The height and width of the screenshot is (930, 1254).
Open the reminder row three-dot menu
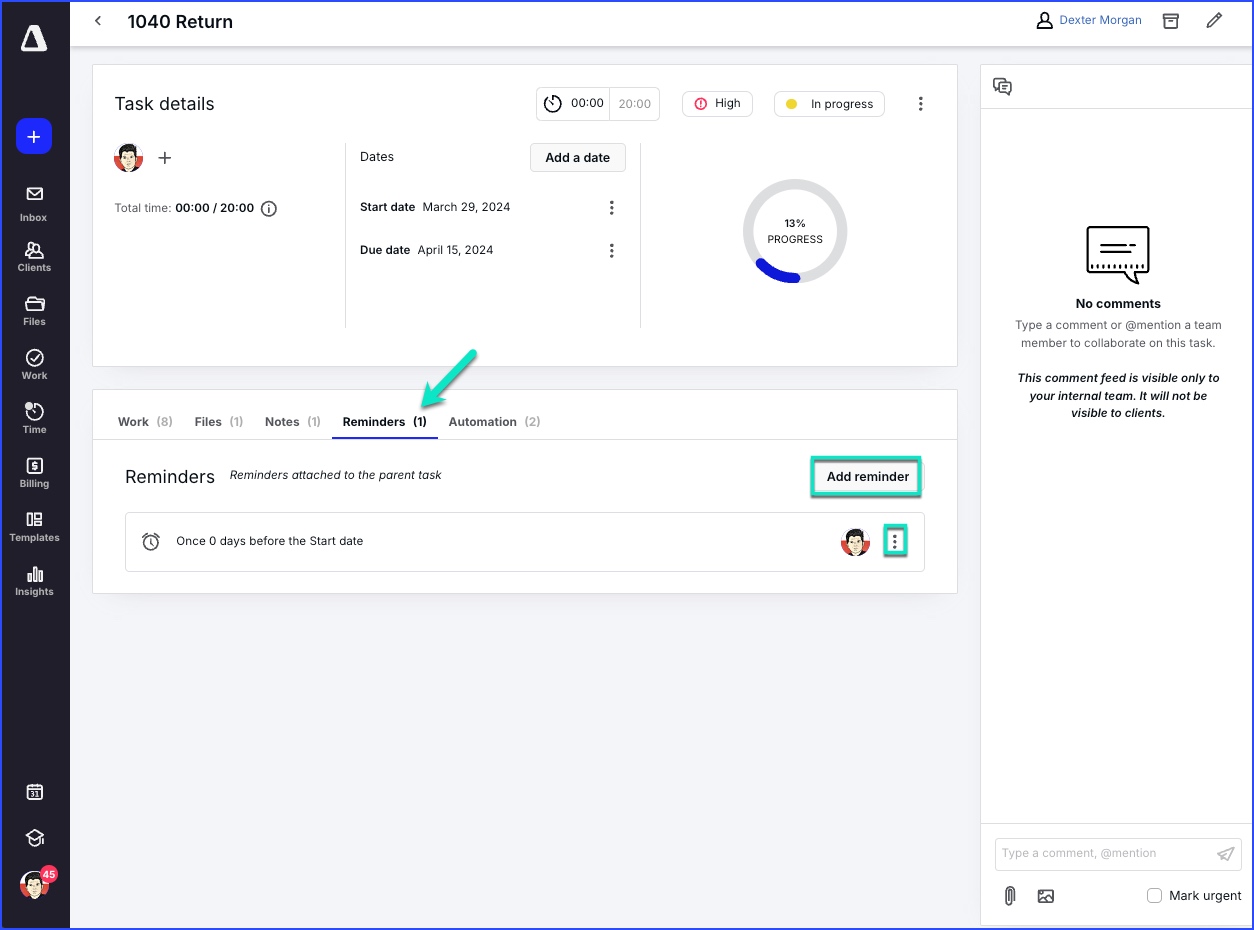[x=895, y=541]
